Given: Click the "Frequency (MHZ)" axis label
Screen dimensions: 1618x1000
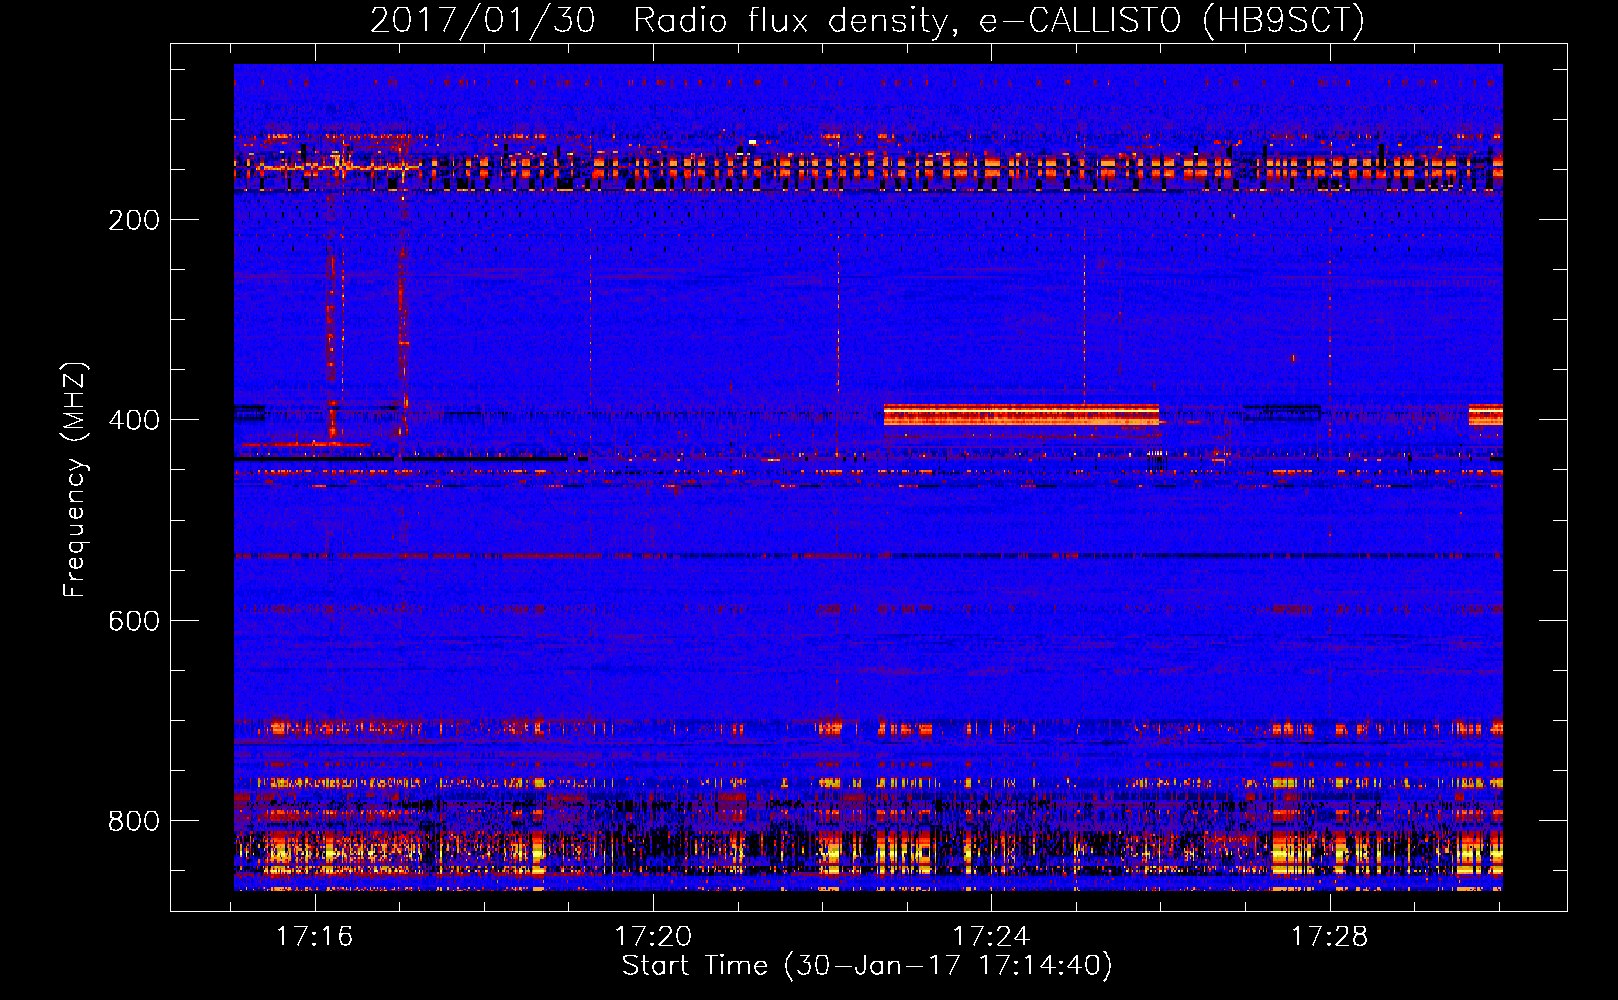Looking at the screenshot, I should 74,479.
